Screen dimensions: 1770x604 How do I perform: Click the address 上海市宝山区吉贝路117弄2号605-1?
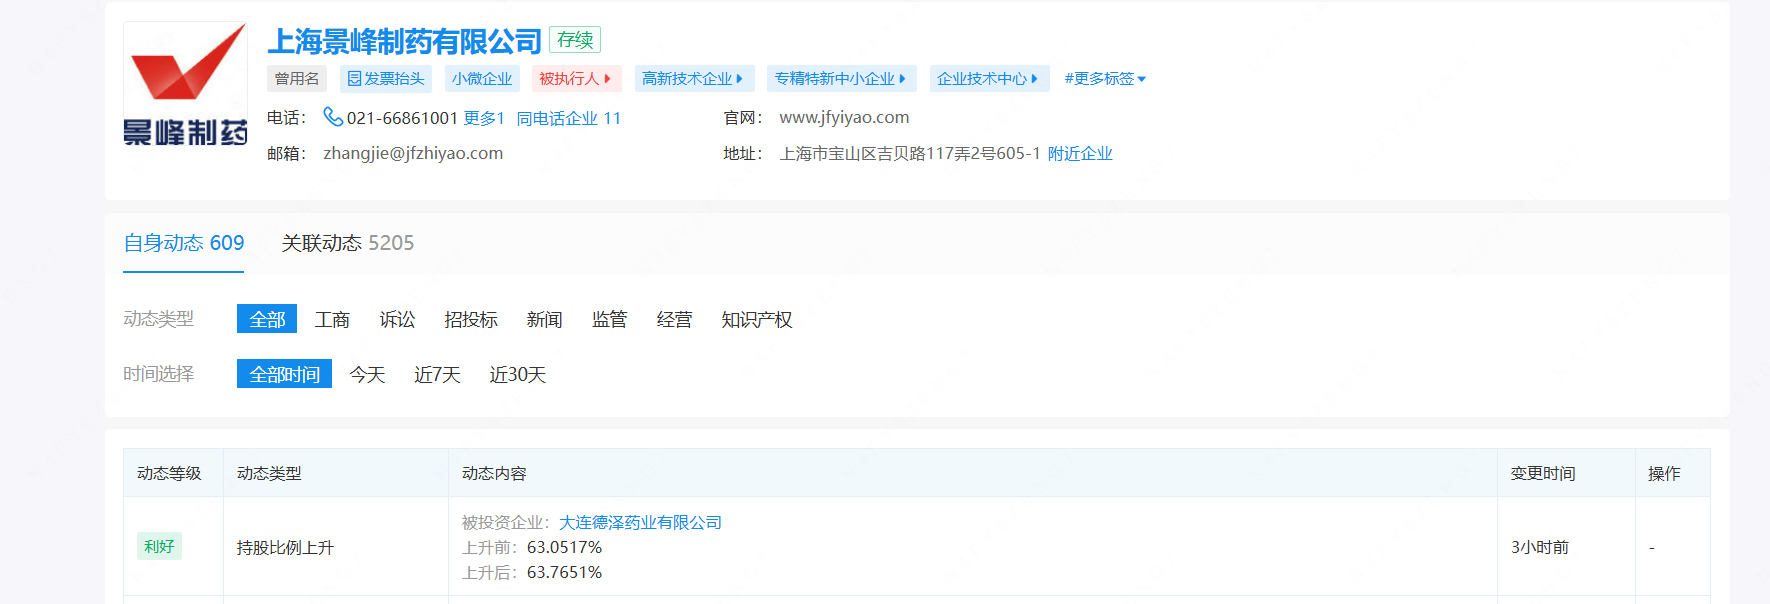point(910,153)
